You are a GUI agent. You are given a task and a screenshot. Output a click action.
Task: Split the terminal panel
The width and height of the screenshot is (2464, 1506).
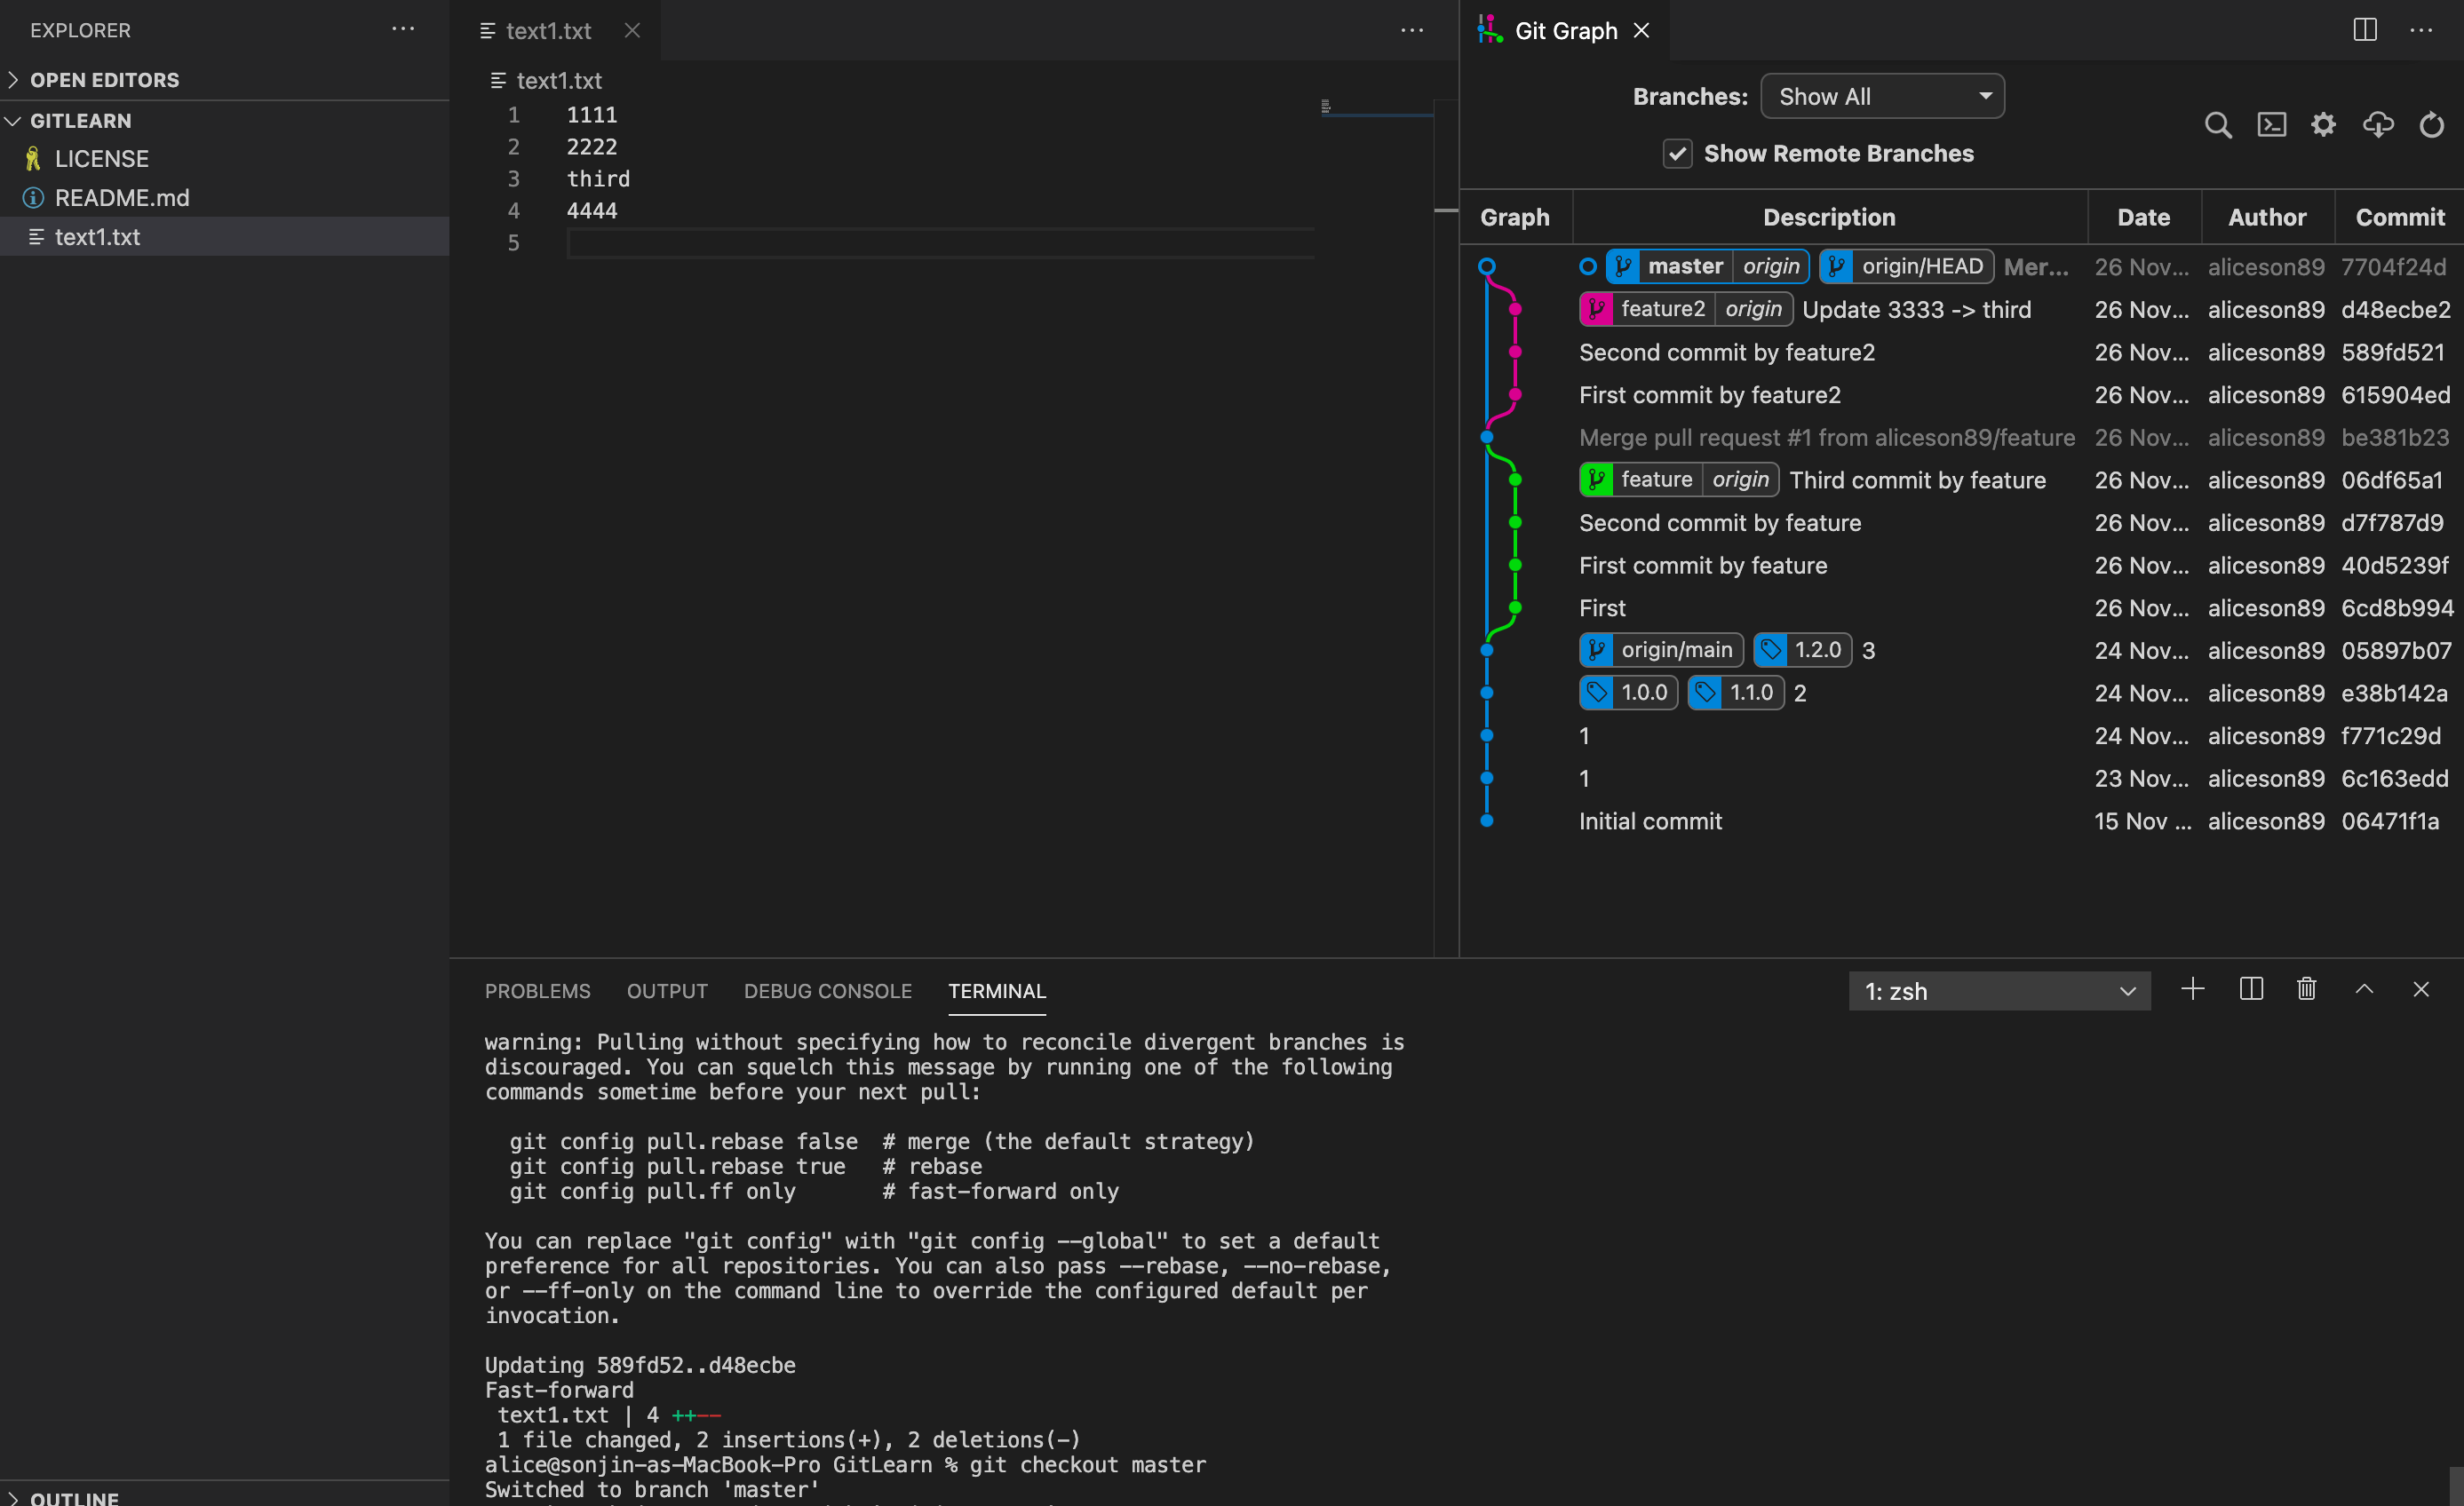(2251, 990)
